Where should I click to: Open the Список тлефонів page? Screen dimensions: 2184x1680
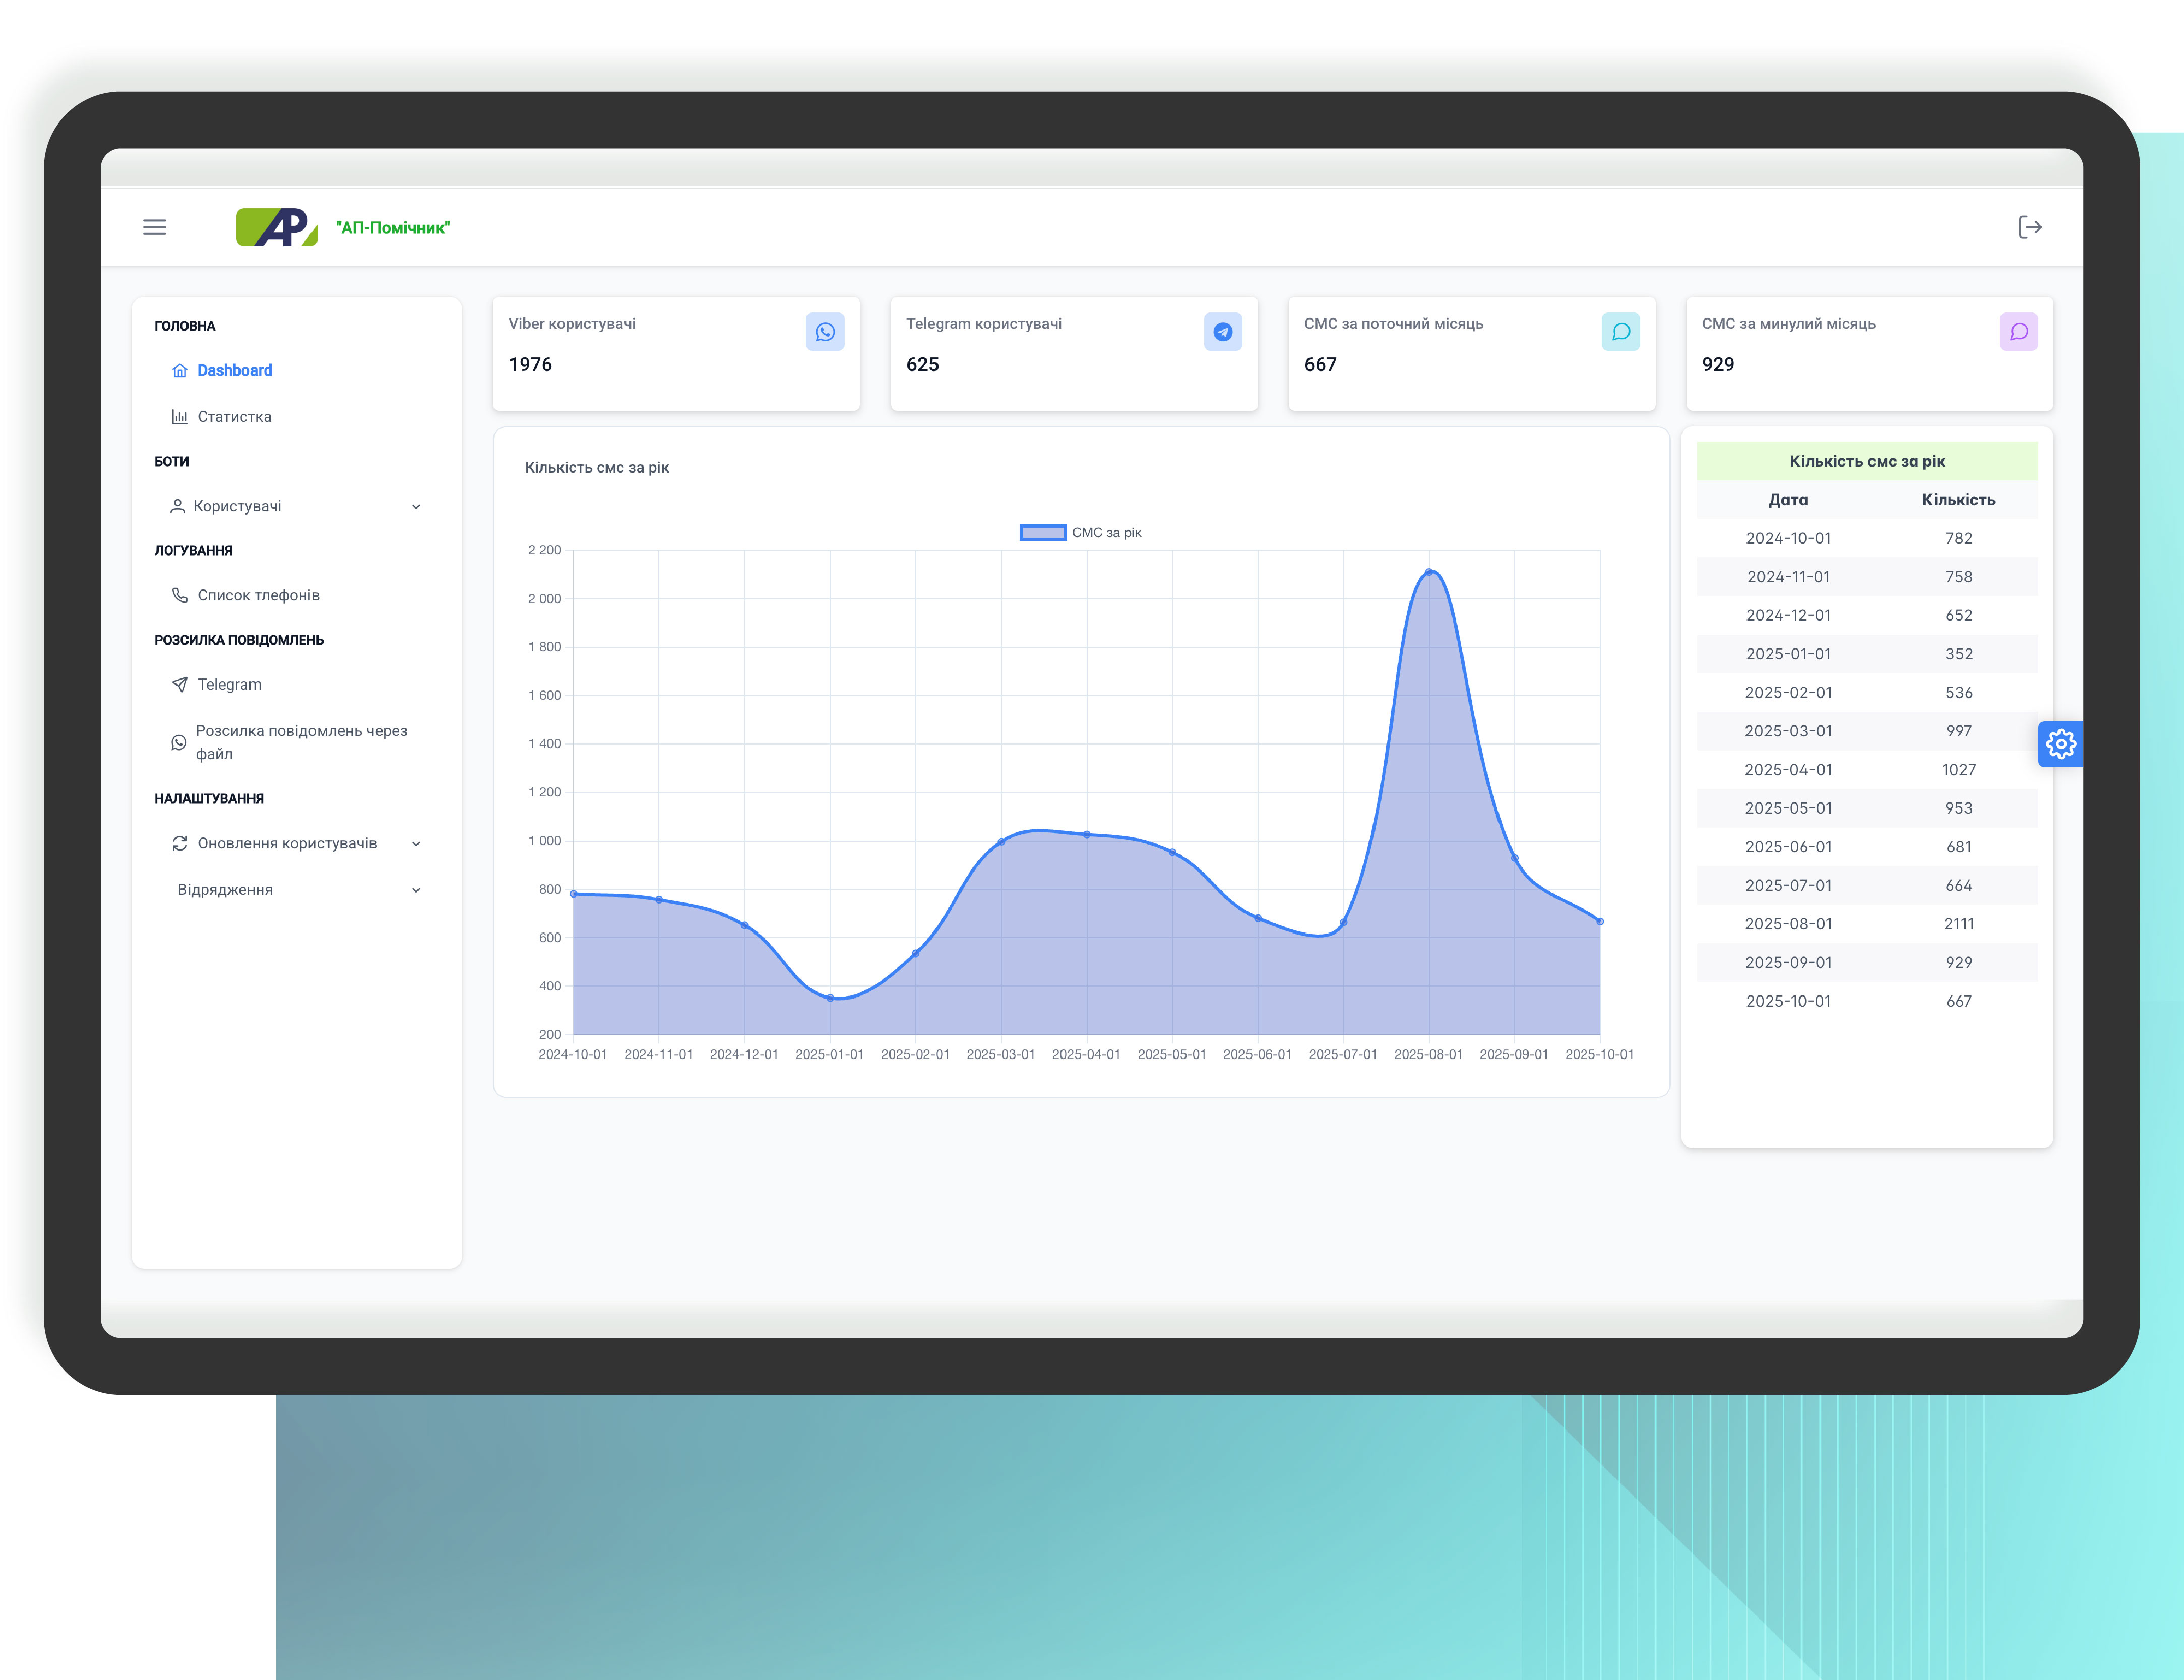[x=258, y=595]
